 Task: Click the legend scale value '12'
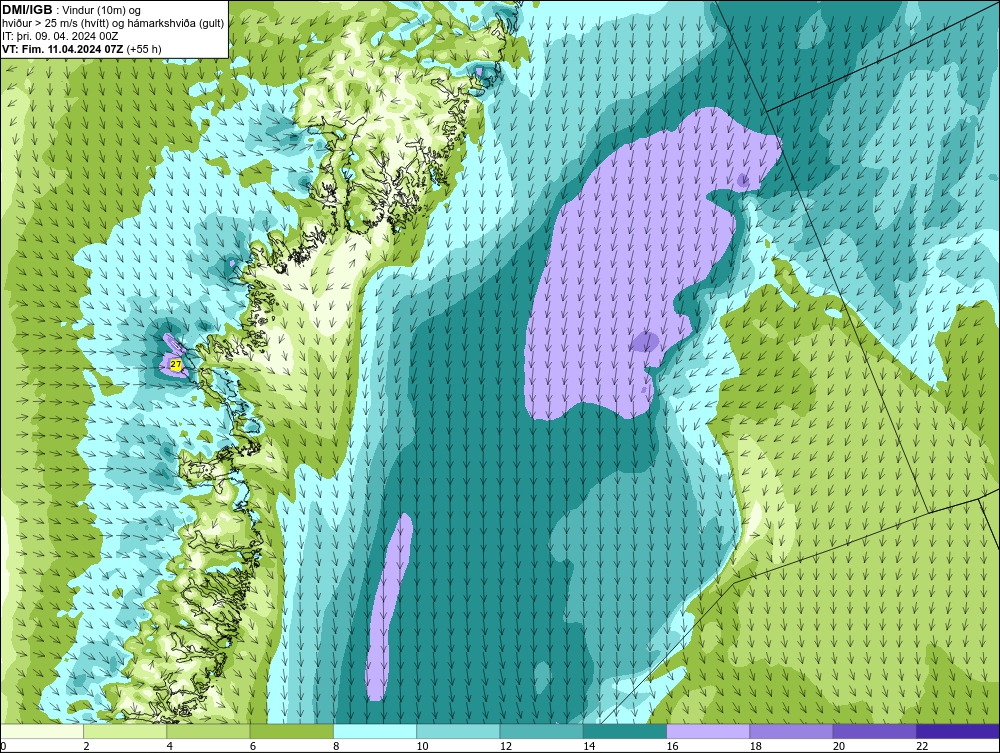(x=506, y=747)
